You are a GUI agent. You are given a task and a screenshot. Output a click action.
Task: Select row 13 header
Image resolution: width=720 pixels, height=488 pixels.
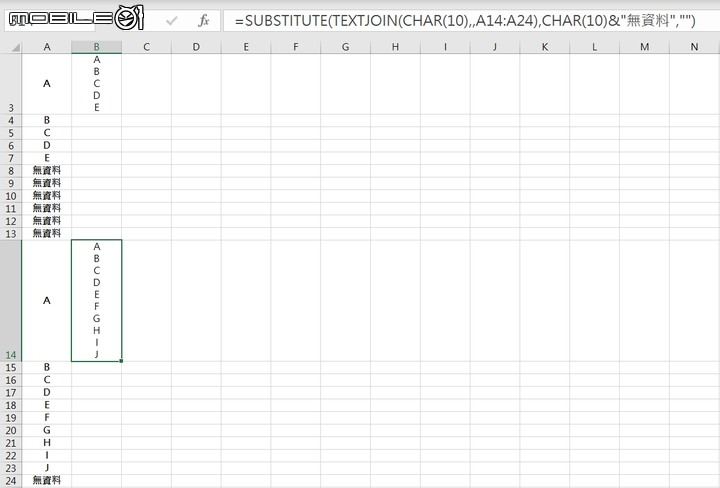(x=11, y=234)
